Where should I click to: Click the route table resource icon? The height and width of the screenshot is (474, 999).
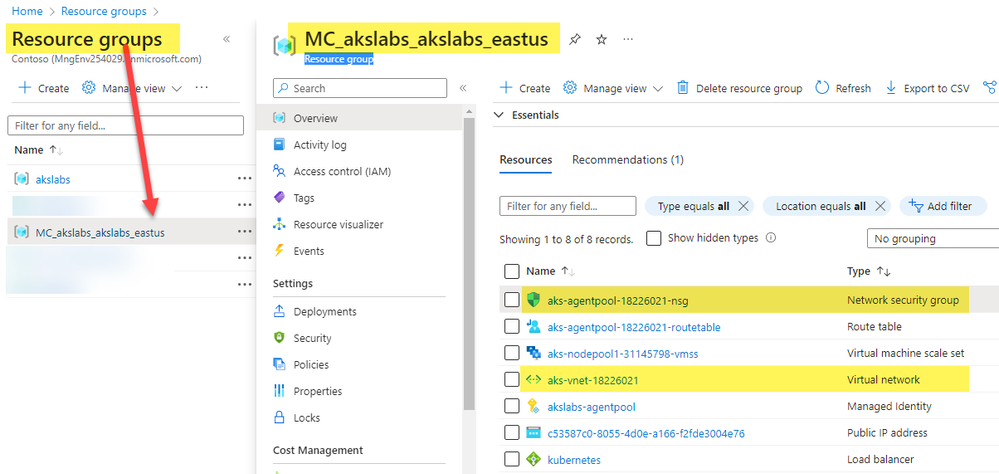533,326
